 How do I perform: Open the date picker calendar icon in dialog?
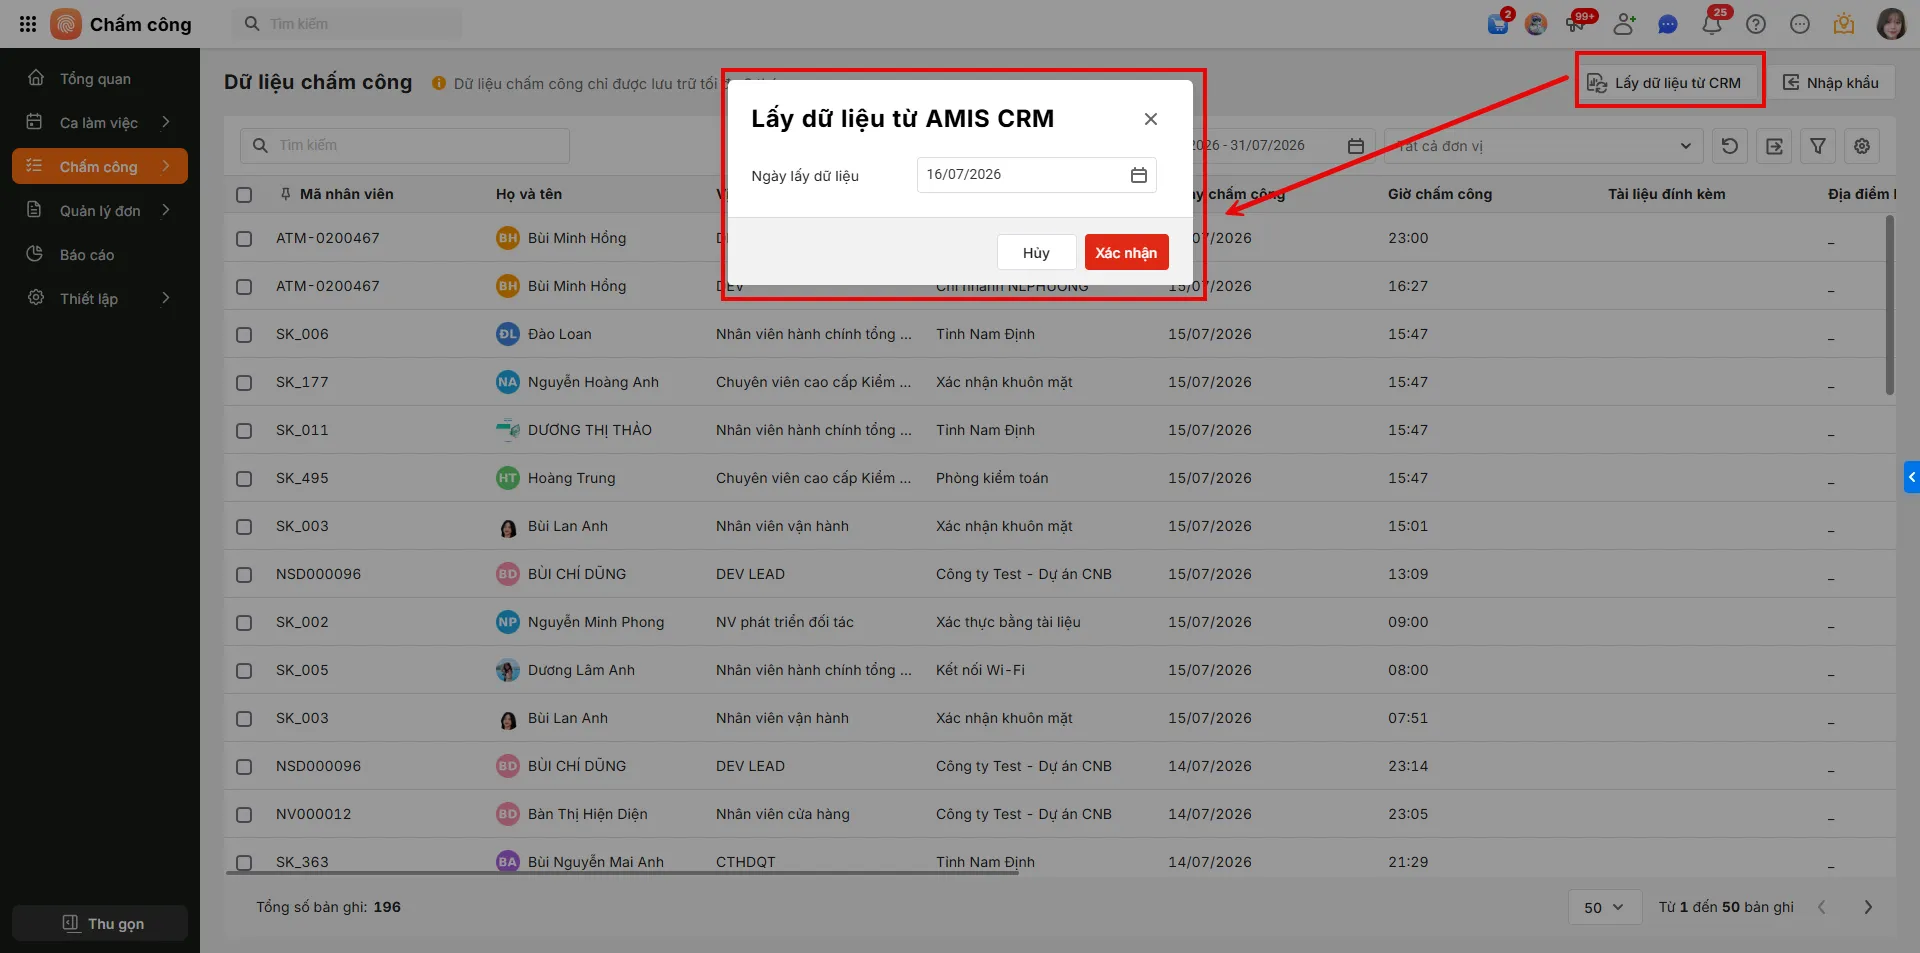coord(1138,175)
